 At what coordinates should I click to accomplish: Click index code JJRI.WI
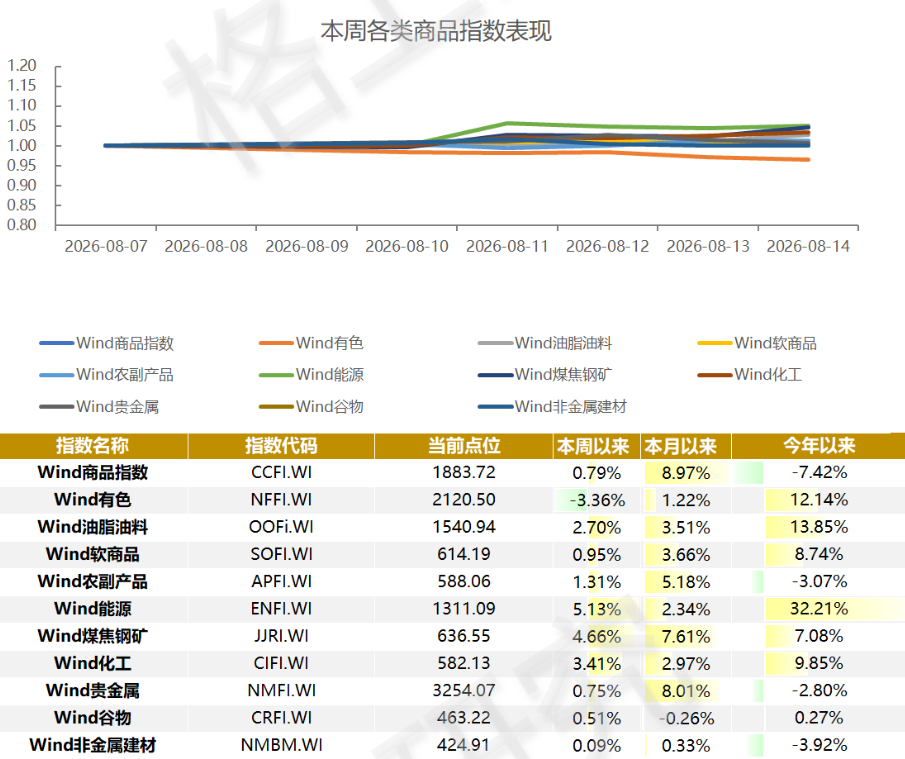(x=281, y=636)
